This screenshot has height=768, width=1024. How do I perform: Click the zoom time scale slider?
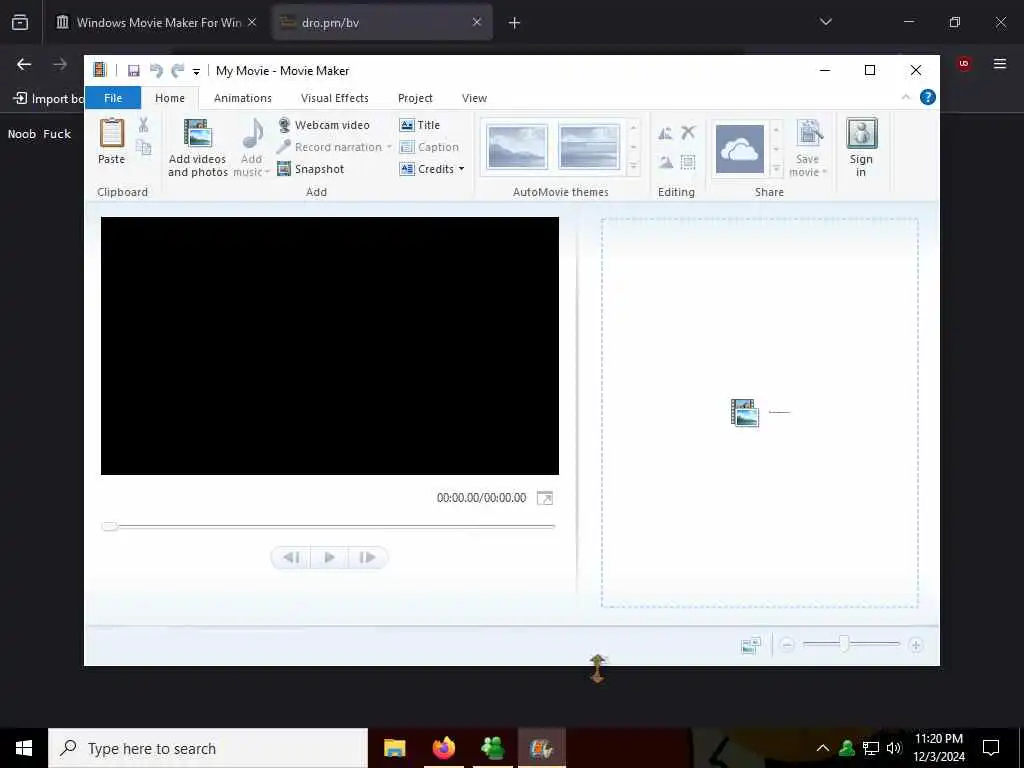(x=844, y=644)
